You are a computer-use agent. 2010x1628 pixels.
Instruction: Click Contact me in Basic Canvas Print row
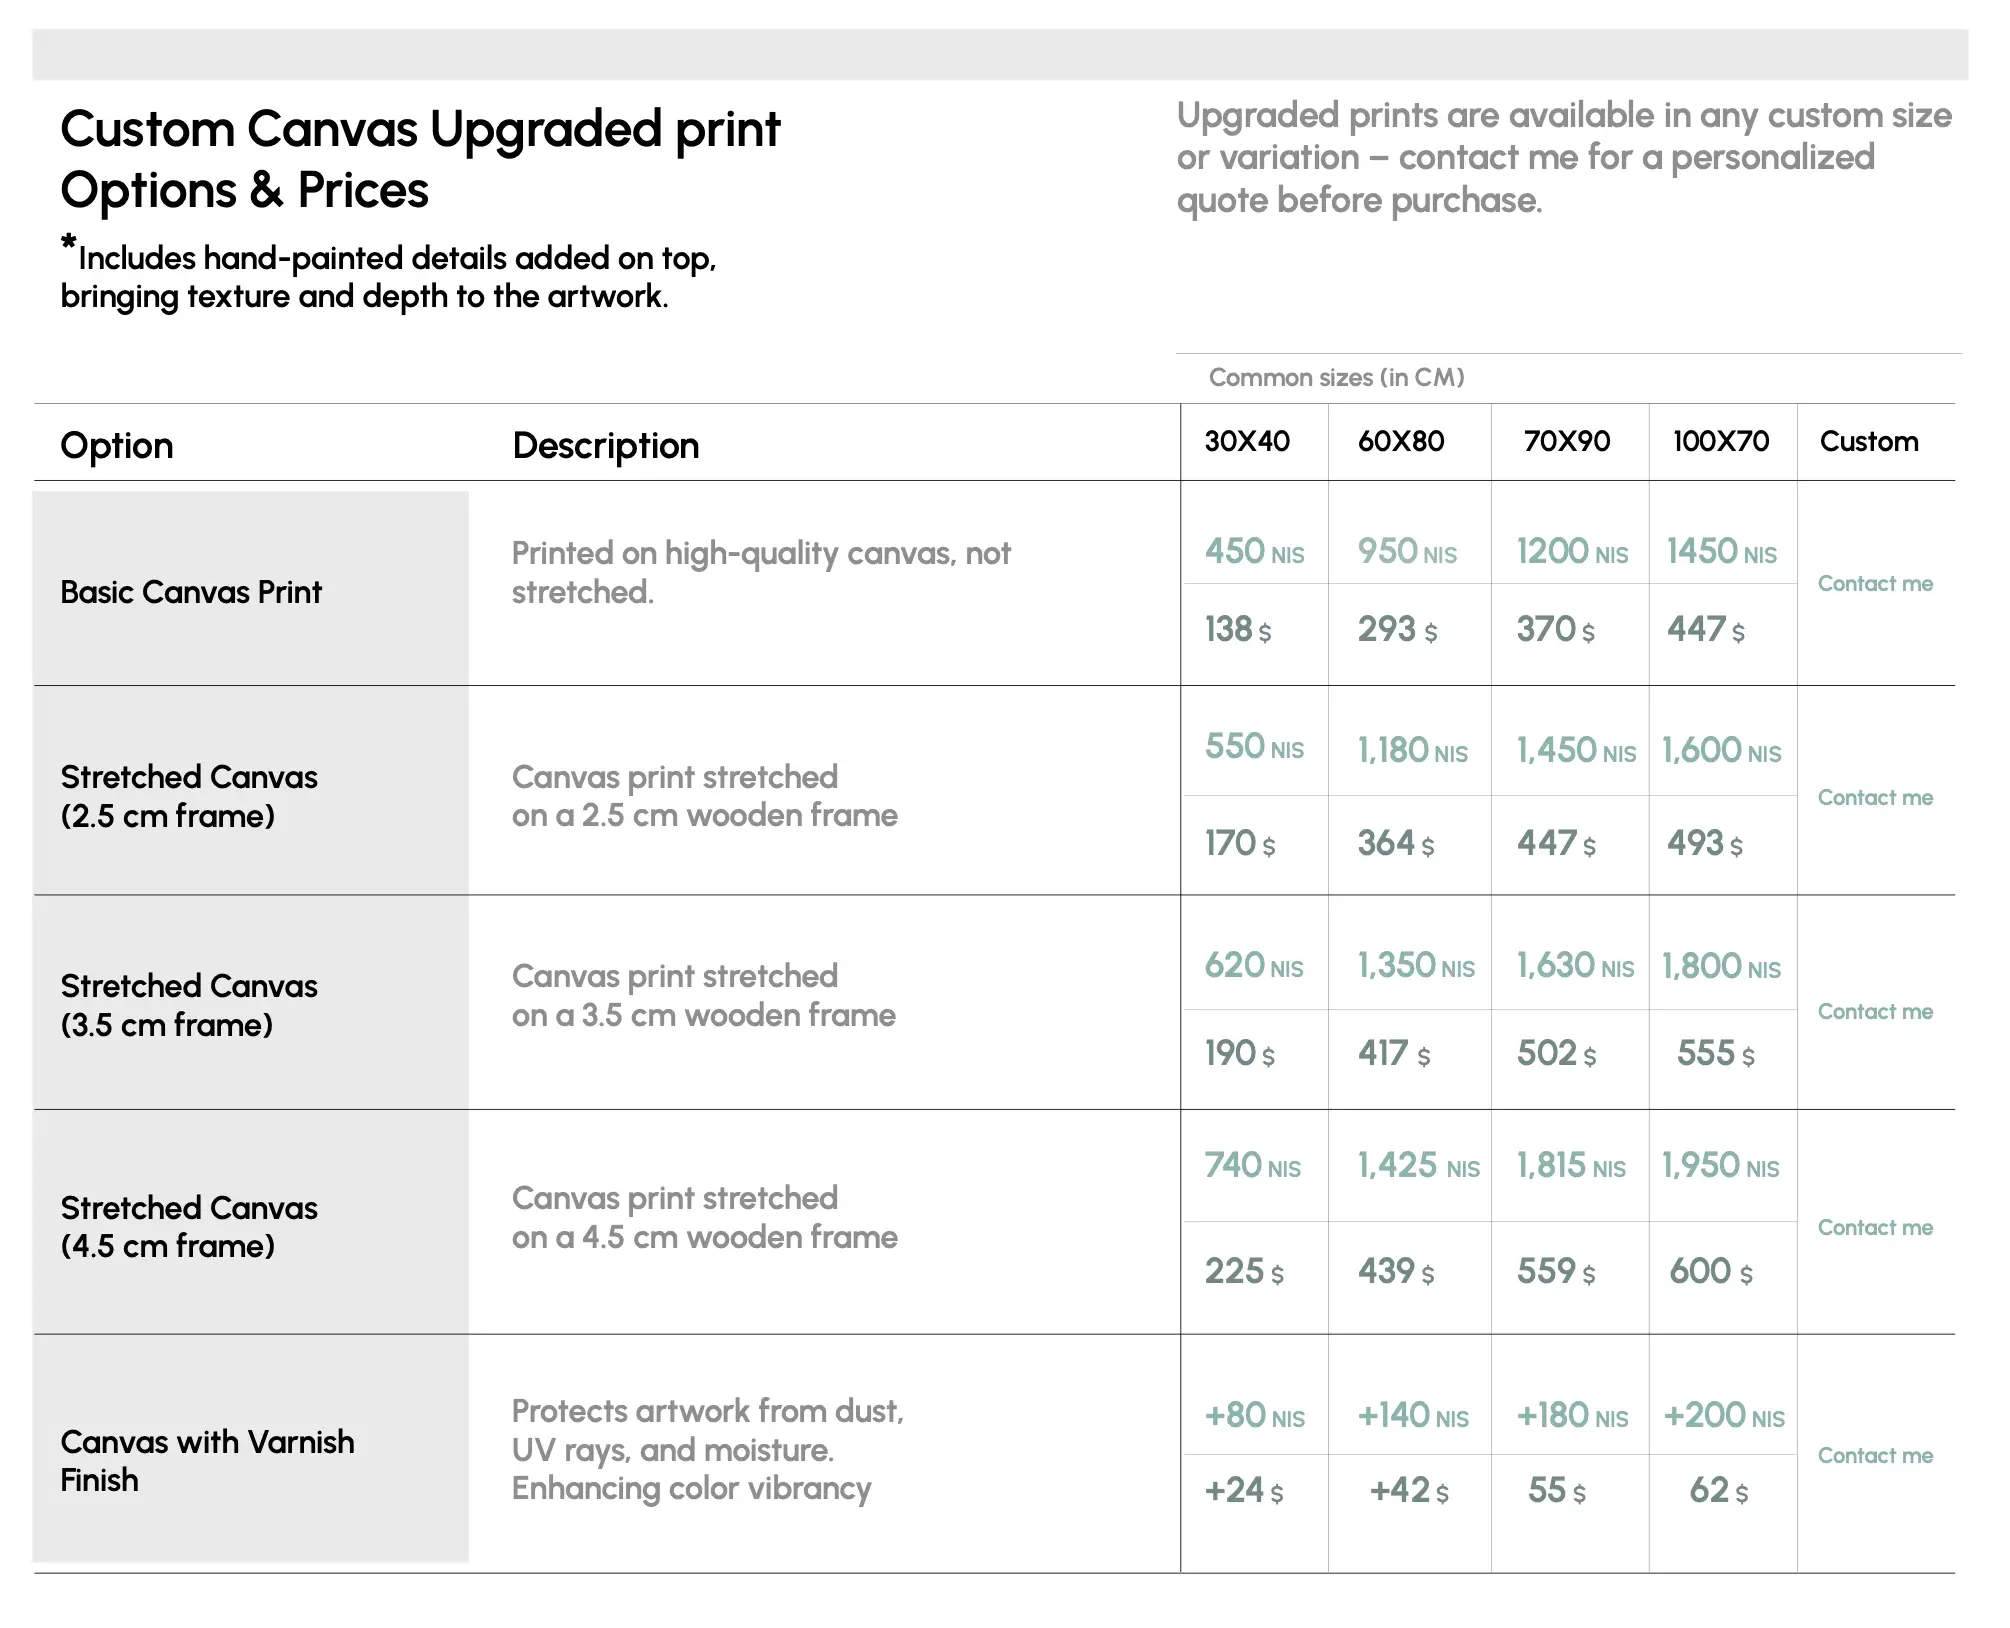(1875, 584)
